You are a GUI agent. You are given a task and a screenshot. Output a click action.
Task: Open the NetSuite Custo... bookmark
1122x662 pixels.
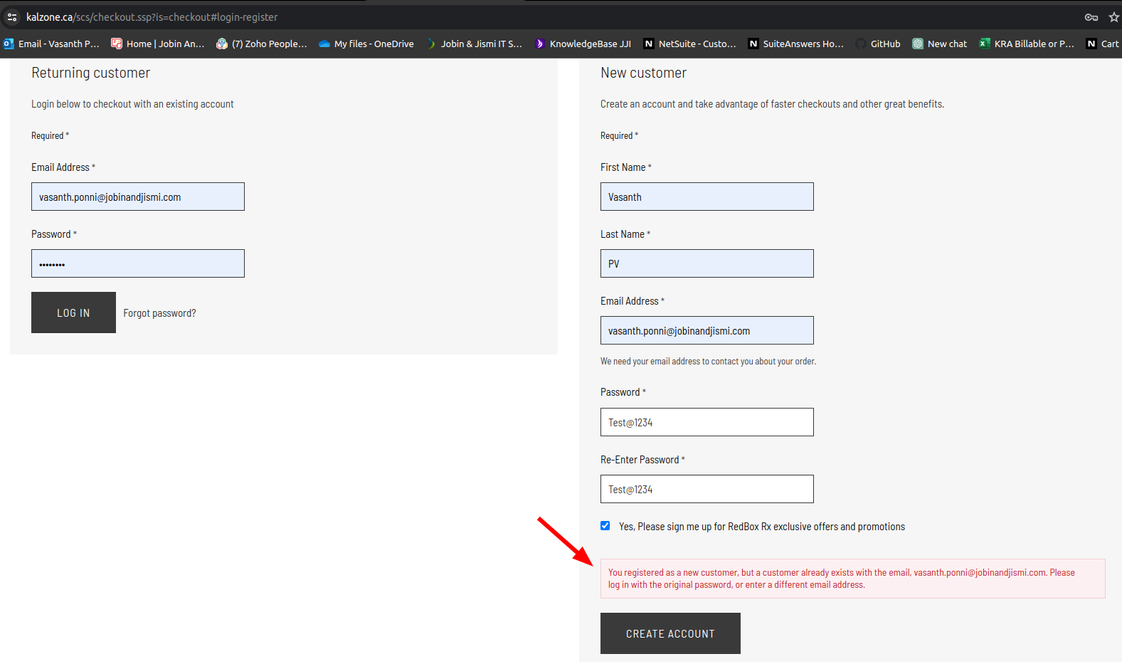[690, 44]
